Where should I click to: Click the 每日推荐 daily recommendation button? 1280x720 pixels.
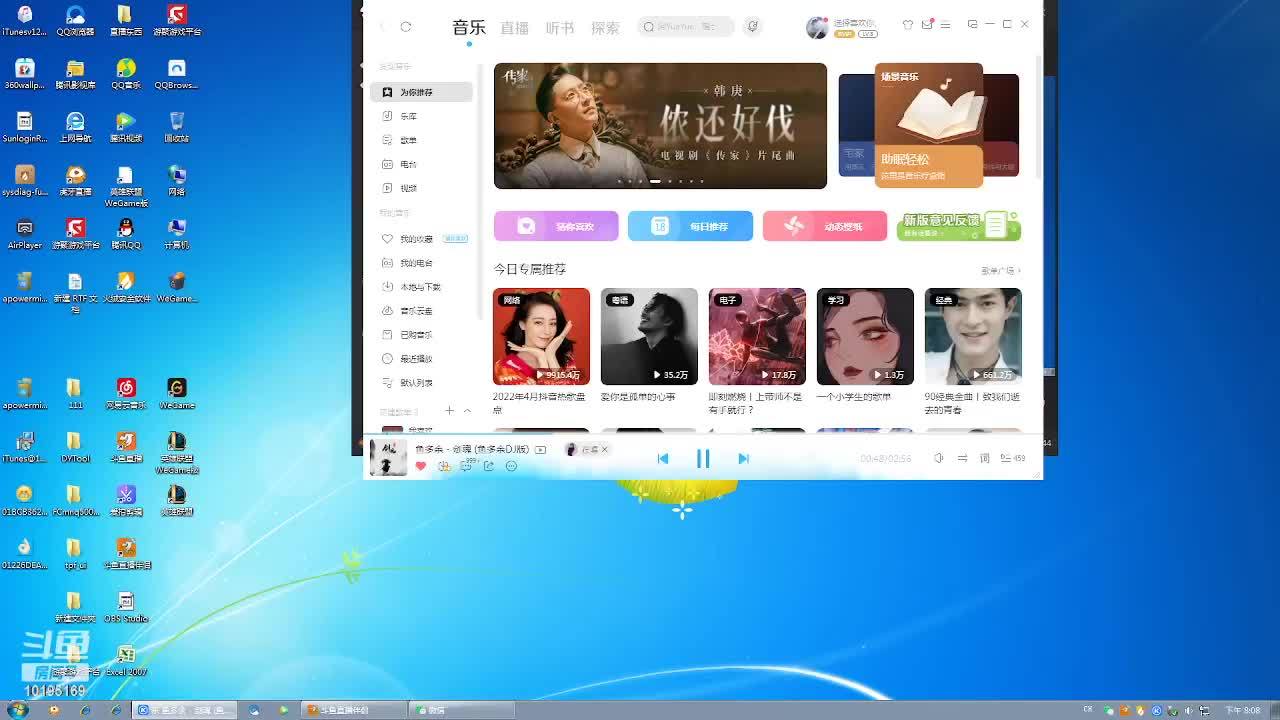point(690,226)
